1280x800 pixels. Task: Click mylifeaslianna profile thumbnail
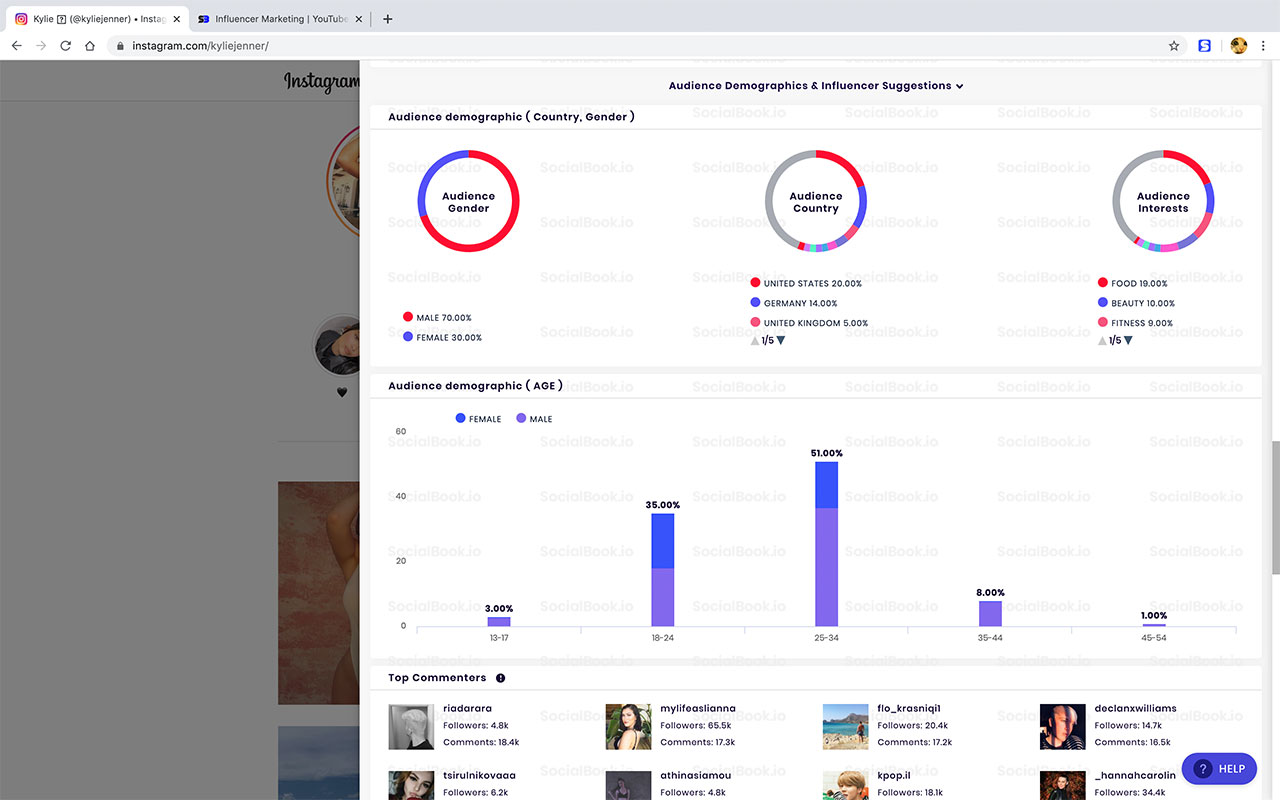tap(628, 727)
